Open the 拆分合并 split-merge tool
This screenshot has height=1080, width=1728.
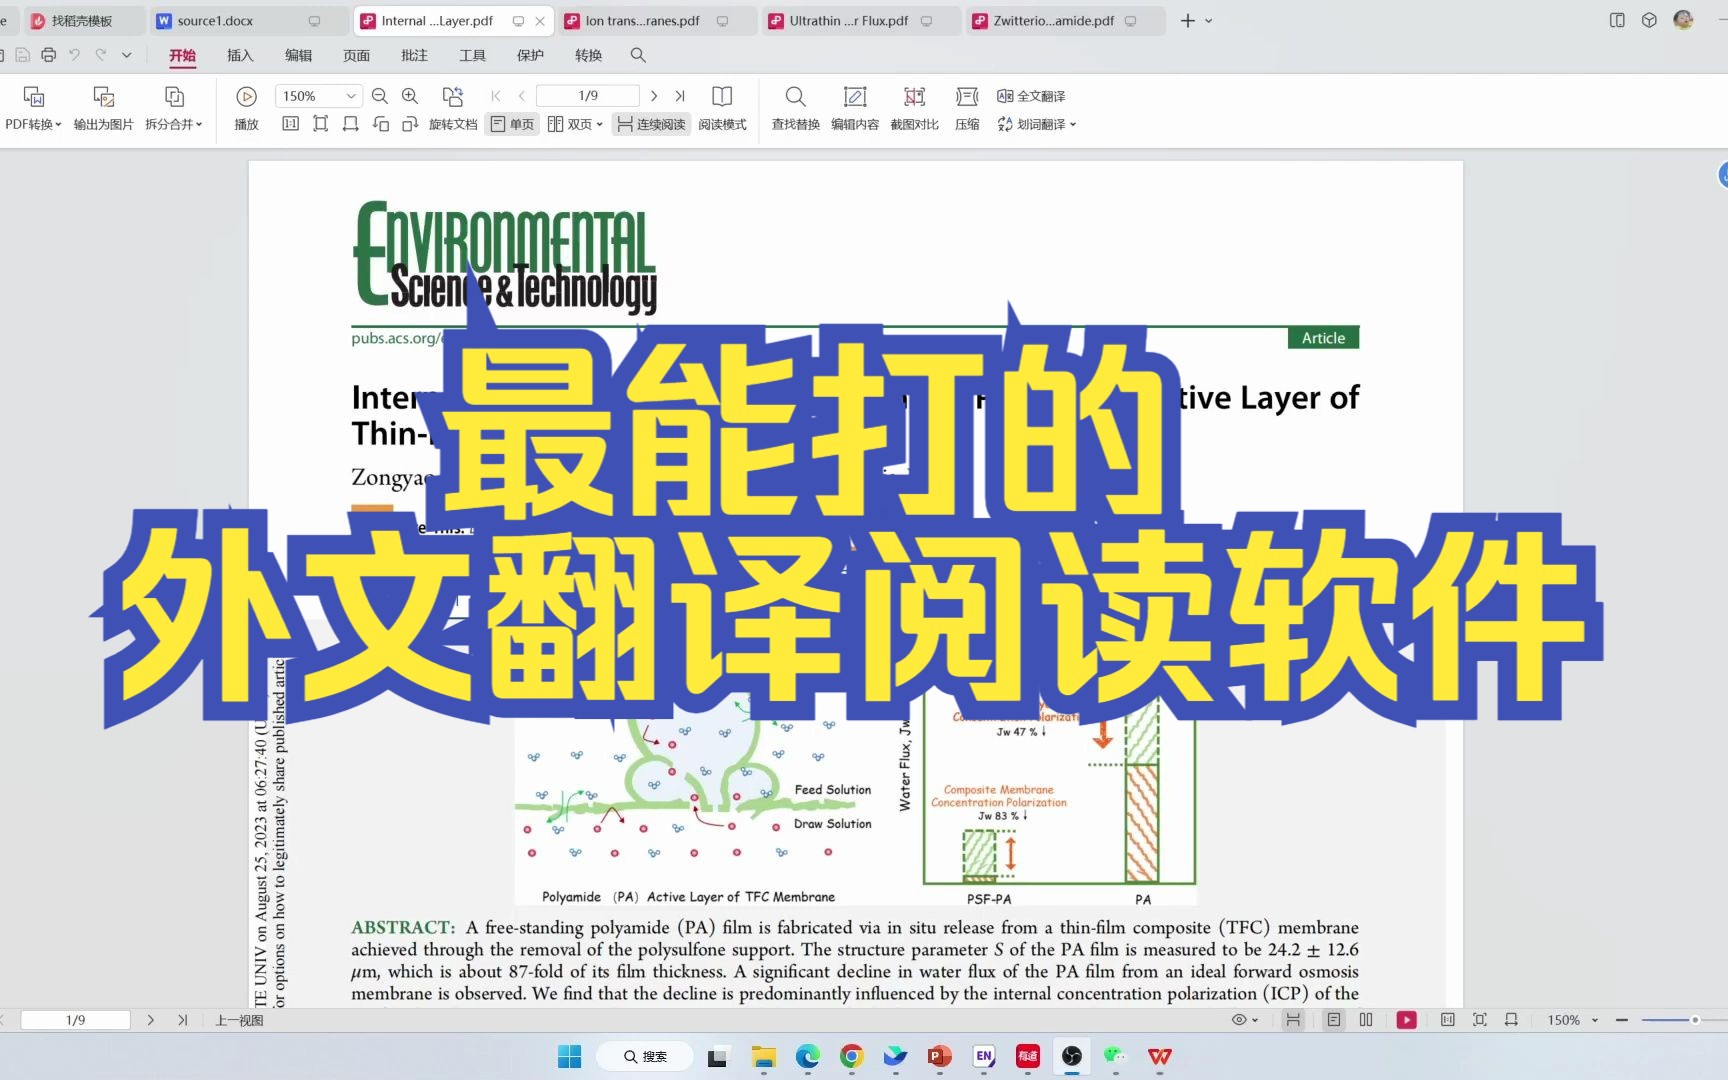(x=174, y=109)
